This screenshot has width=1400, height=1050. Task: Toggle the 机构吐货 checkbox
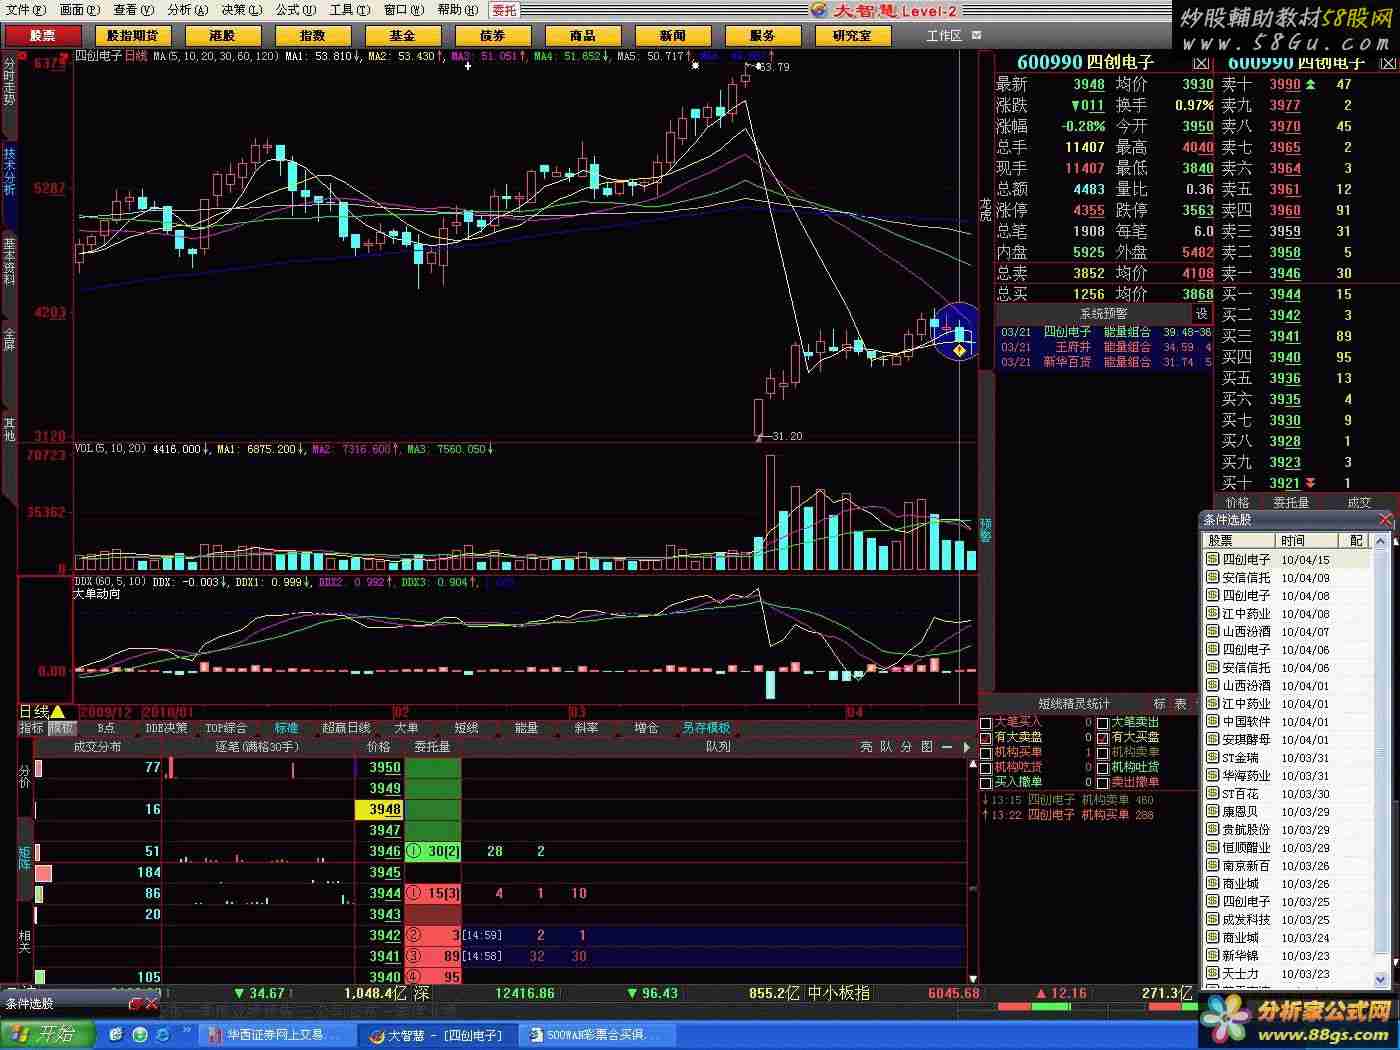tap(1103, 767)
